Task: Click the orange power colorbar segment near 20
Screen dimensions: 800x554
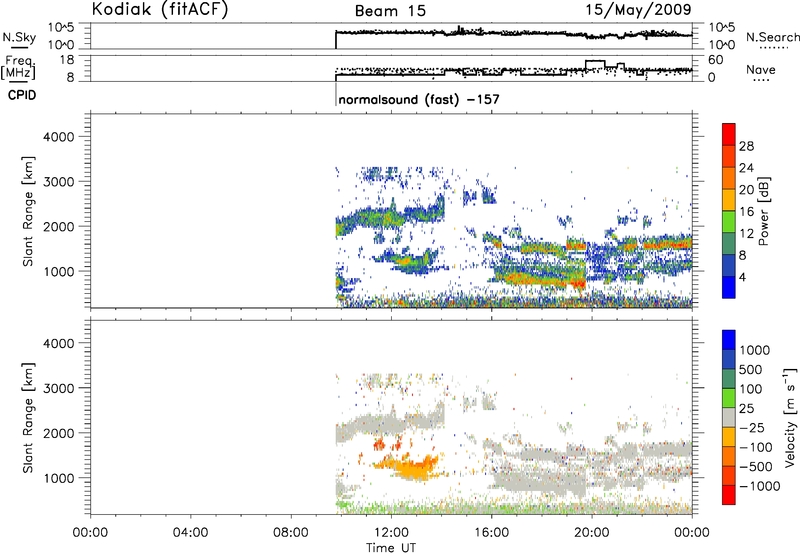Action: [x=729, y=178]
